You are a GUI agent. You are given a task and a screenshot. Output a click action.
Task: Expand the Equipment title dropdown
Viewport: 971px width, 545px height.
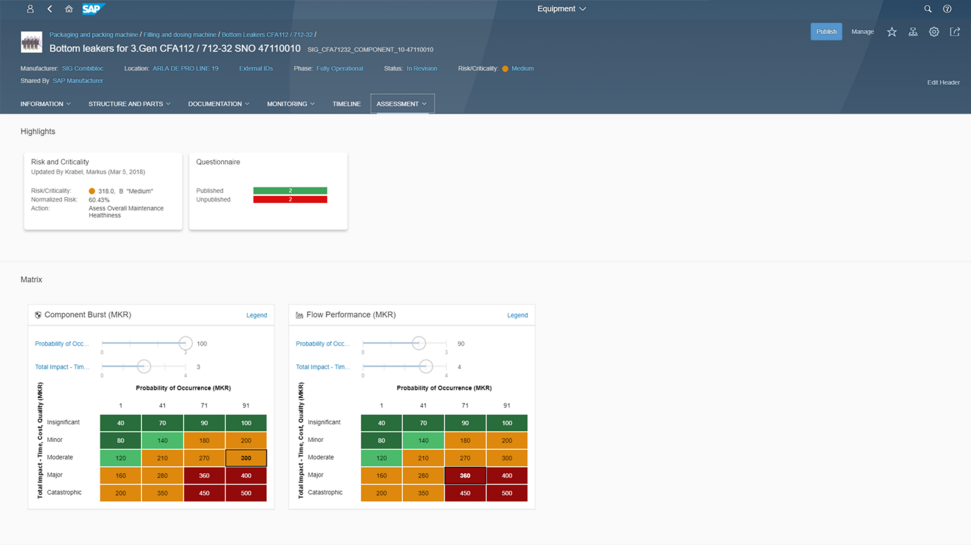point(561,9)
